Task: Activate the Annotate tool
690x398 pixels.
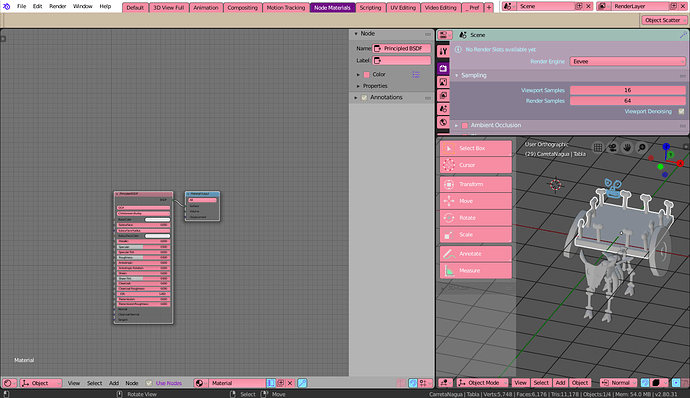Action: (476, 254)
